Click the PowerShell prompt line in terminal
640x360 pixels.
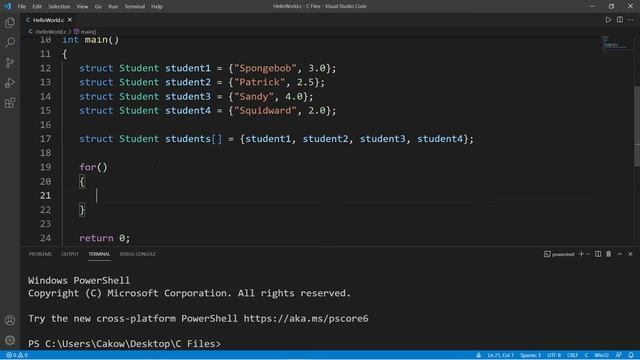(124, 344)
